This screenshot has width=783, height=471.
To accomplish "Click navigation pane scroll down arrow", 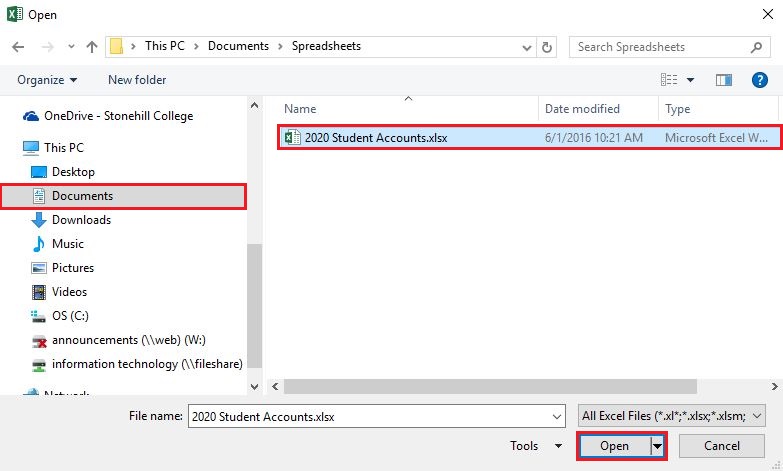I will click(x=254, y=387).
